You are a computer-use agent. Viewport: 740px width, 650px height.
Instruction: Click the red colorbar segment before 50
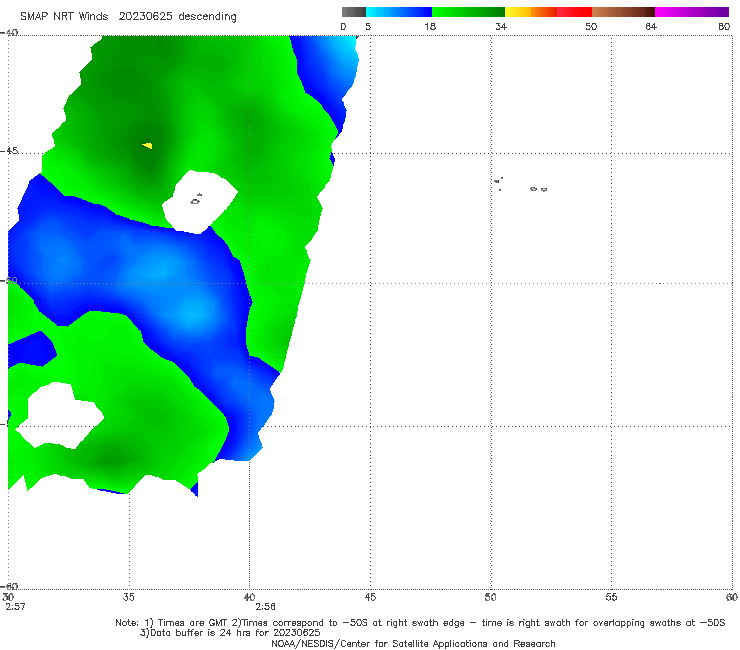pos(574,12)
